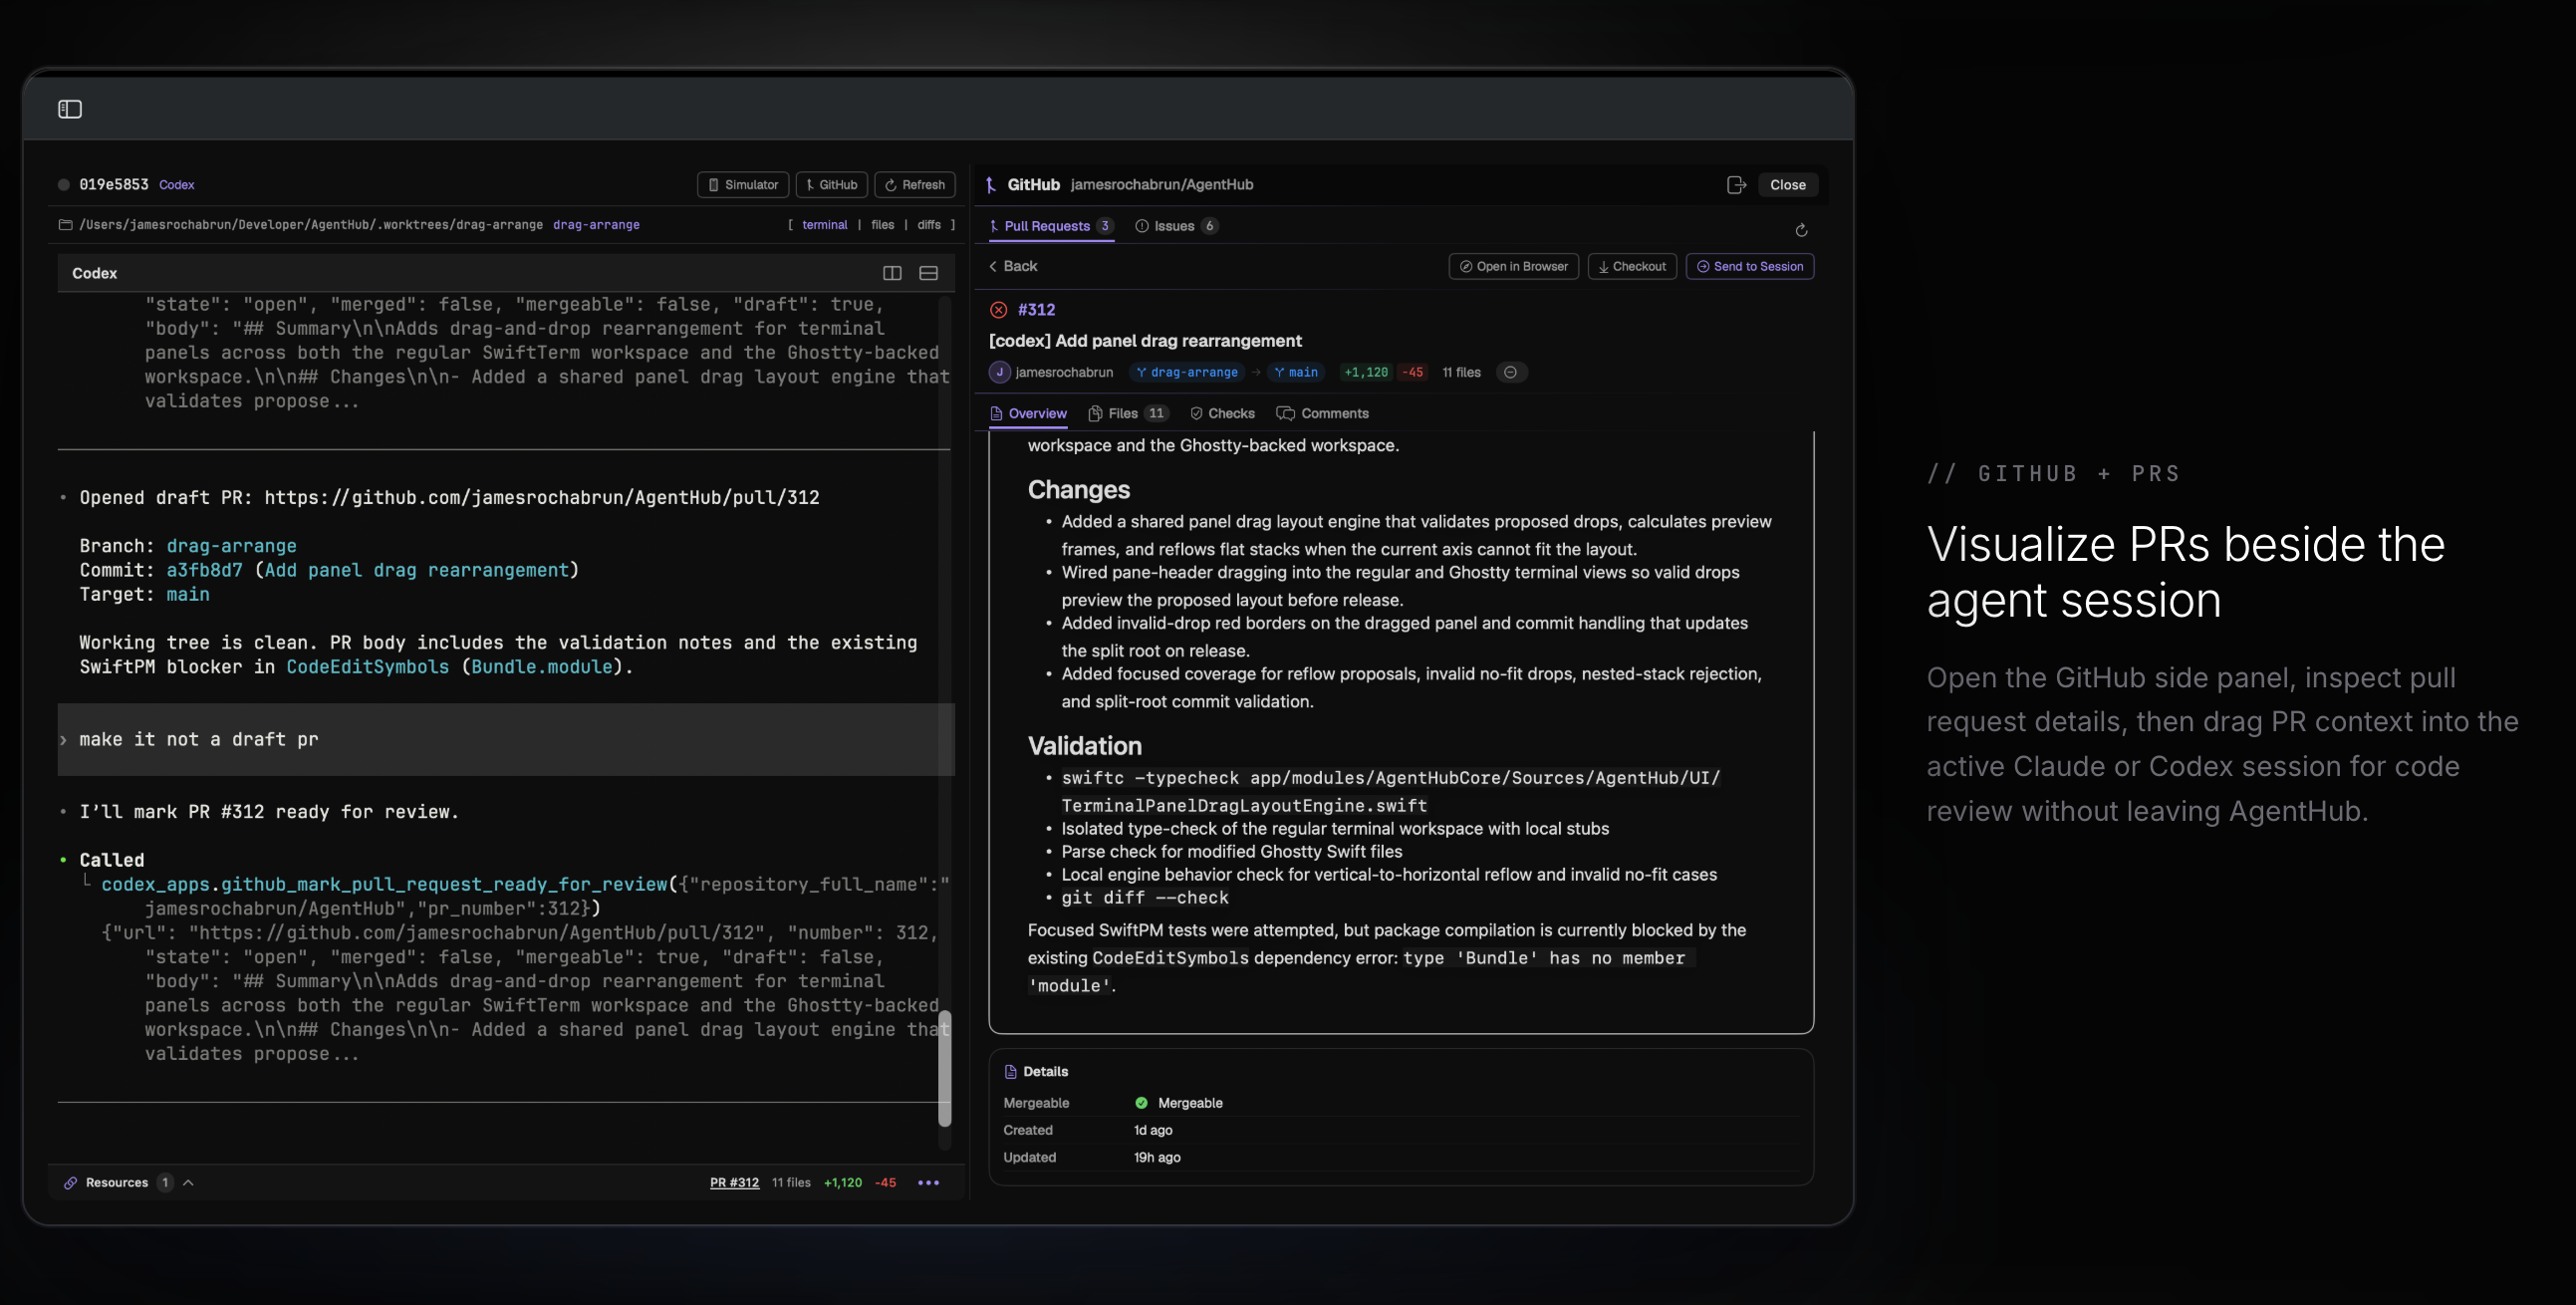Click the +1,120 additions badge in PR header
Screen dimensions: 2576x1305
(x=1366, y=372)
